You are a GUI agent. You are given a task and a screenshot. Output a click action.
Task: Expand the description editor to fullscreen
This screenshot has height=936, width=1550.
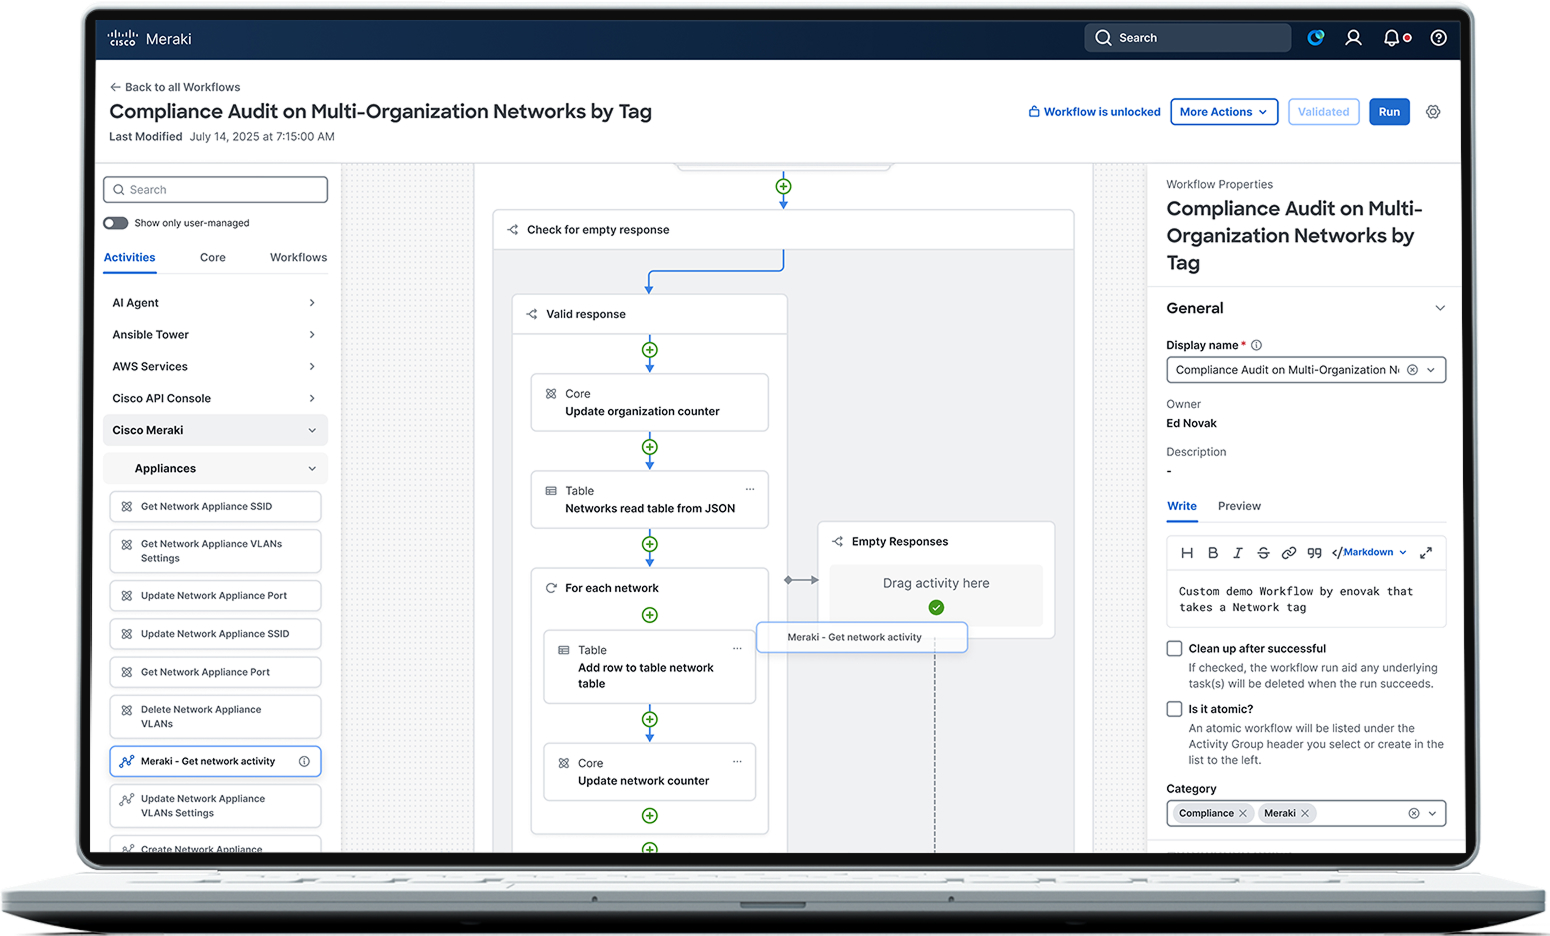[x=1427, y=552]
